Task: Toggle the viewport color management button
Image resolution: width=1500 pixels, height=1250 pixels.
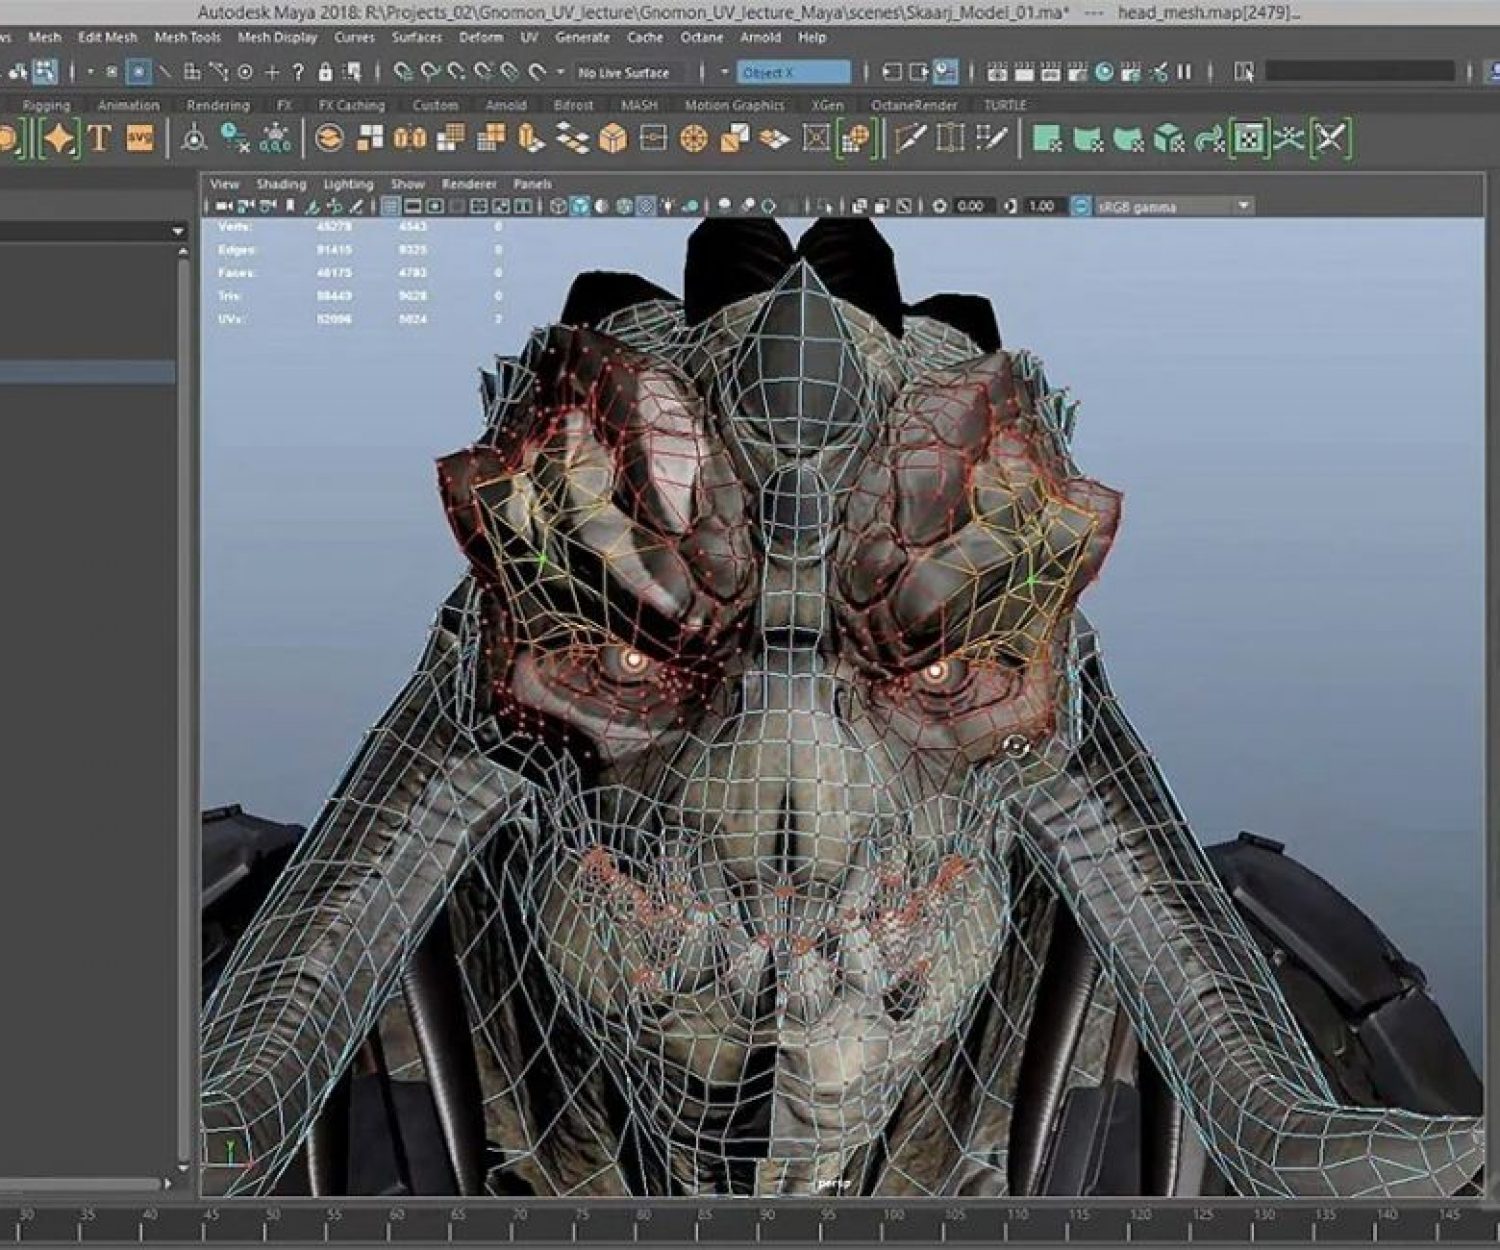Action: (x=1081, y=206)
